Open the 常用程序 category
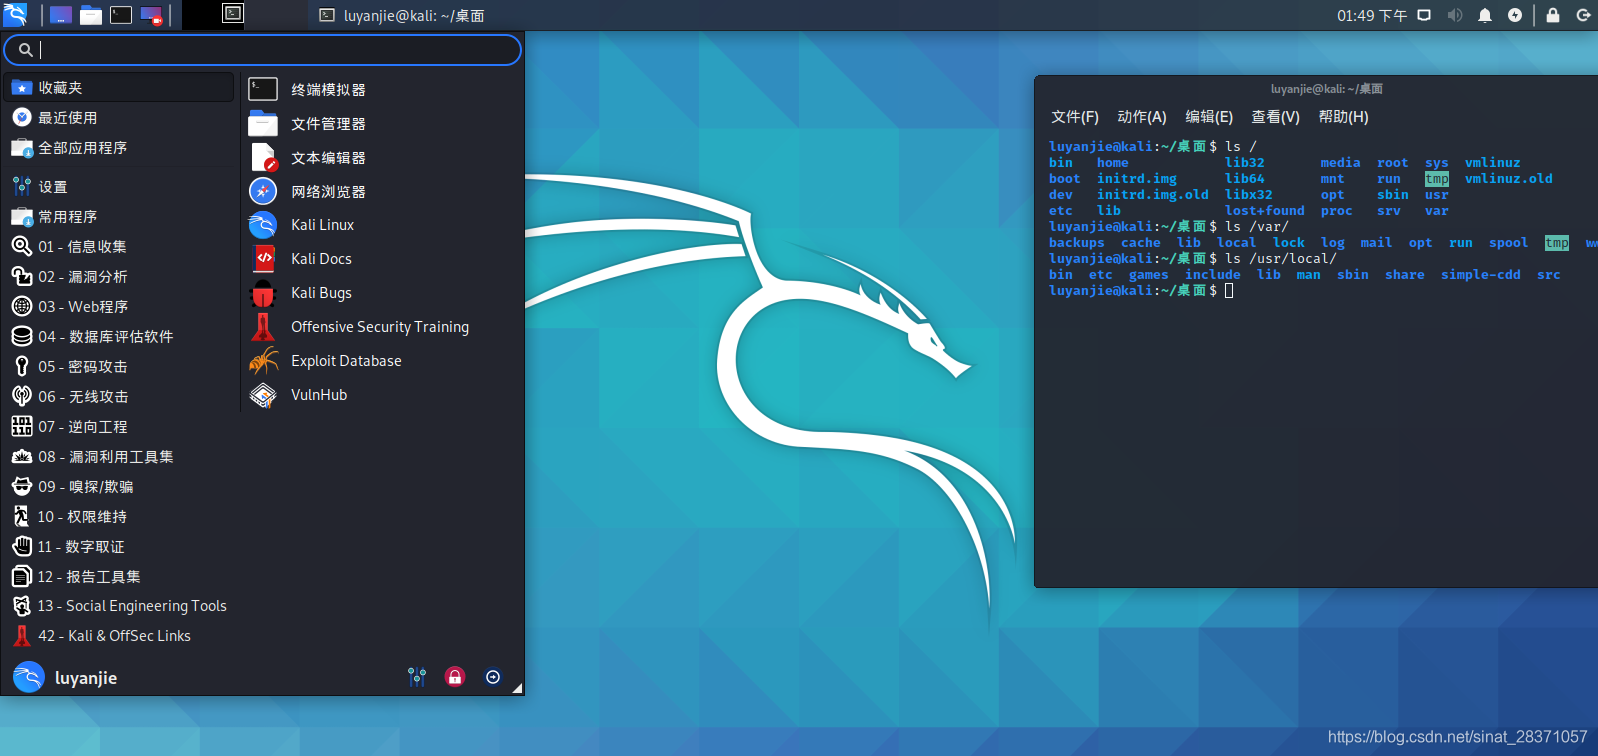The width and height of the screenshot is (1598, 756). [x=120, y=216]
